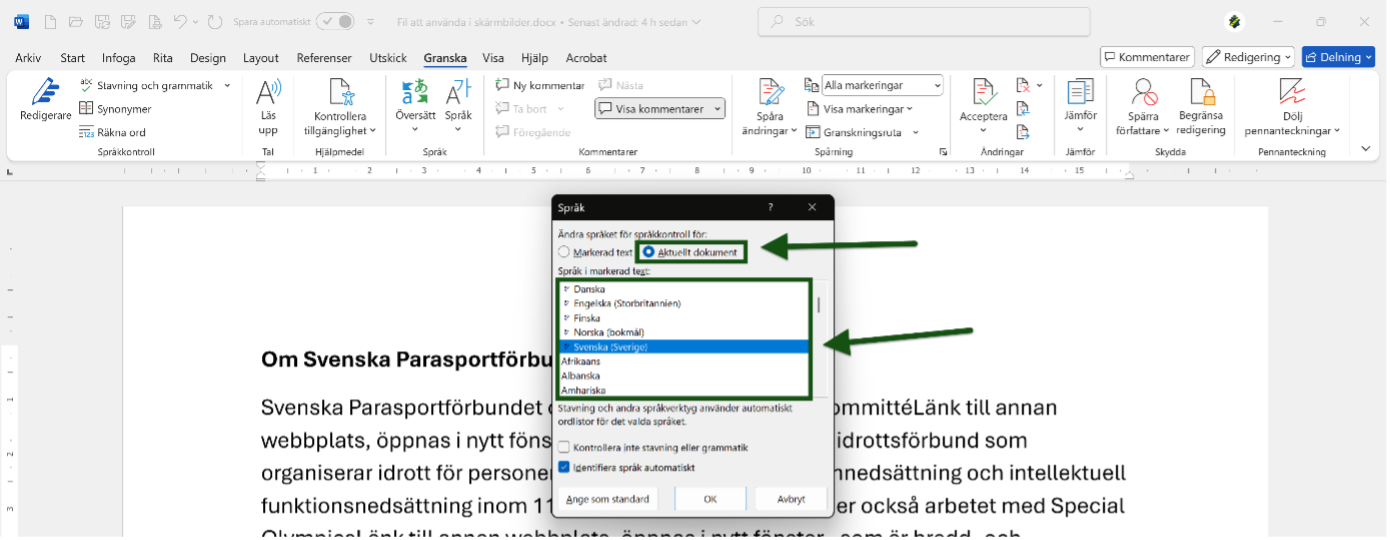1390x540 pixels.
Task: Toggle the Spara automatiskt switch
Action: coord(335,21)
